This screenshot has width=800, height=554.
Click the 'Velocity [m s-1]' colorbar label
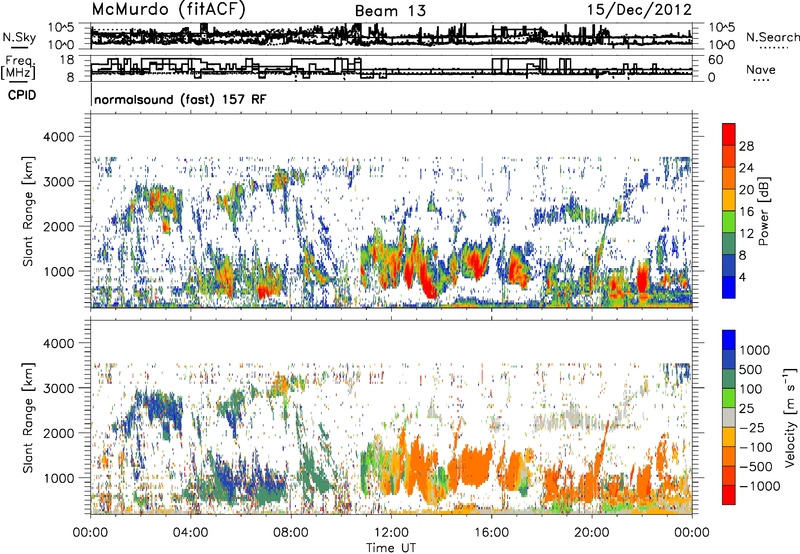click(790, 417)
